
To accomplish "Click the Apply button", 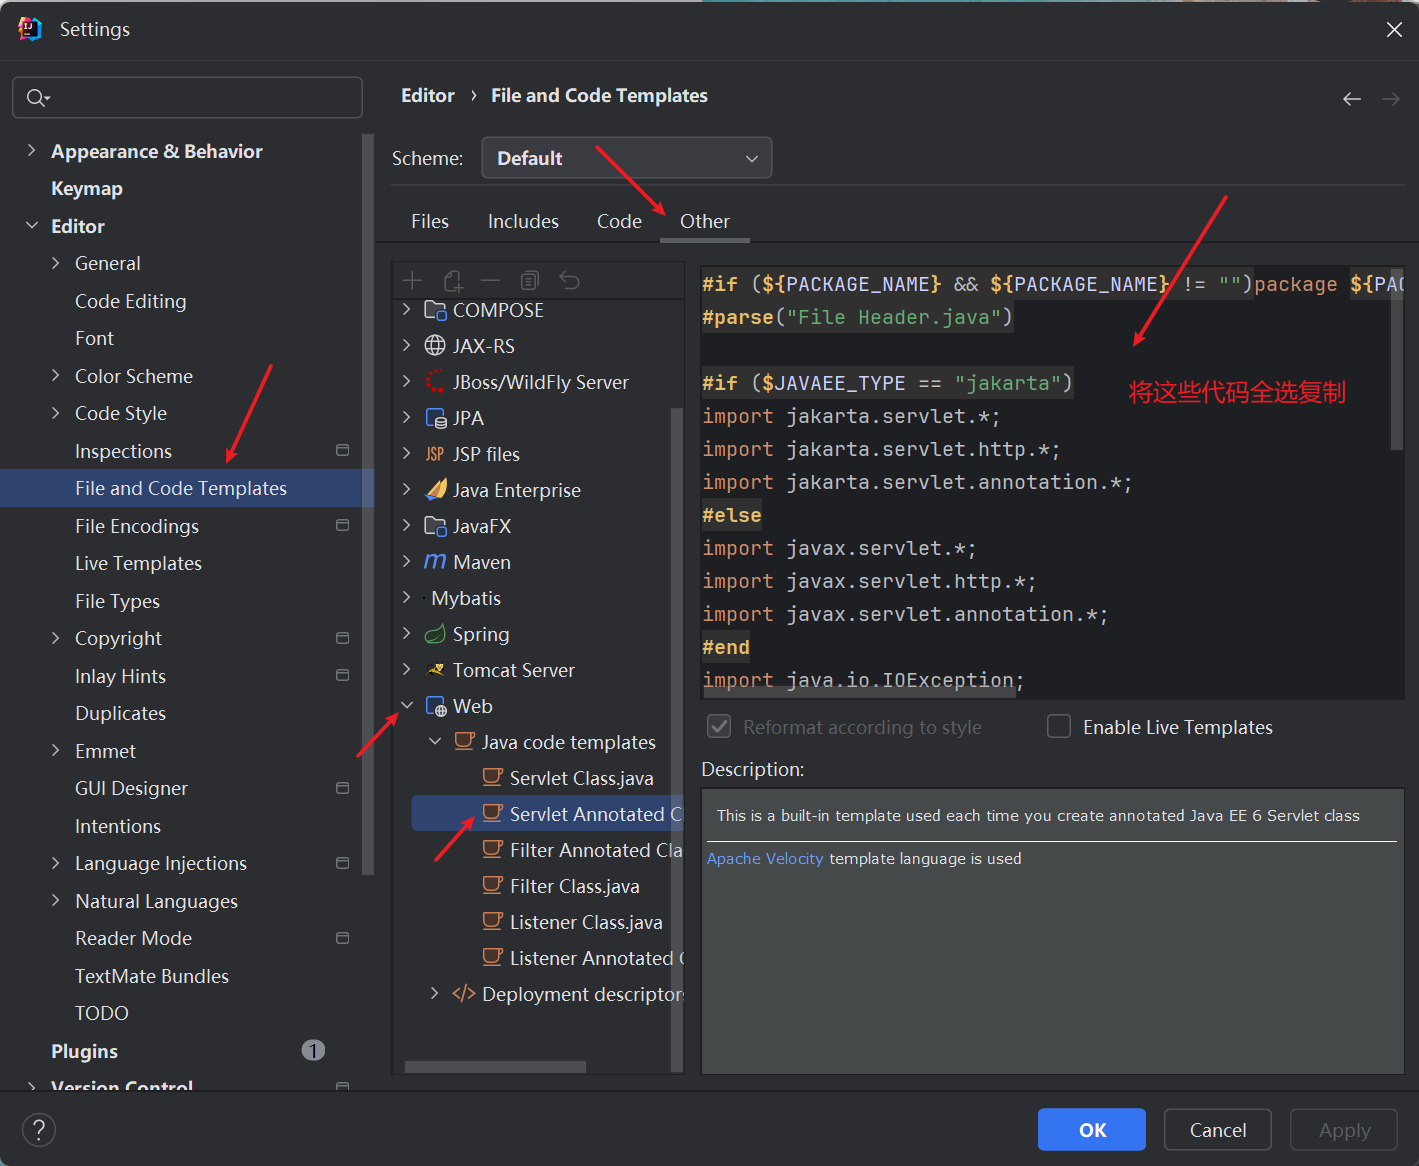I will click(x=1344, y=1130).
